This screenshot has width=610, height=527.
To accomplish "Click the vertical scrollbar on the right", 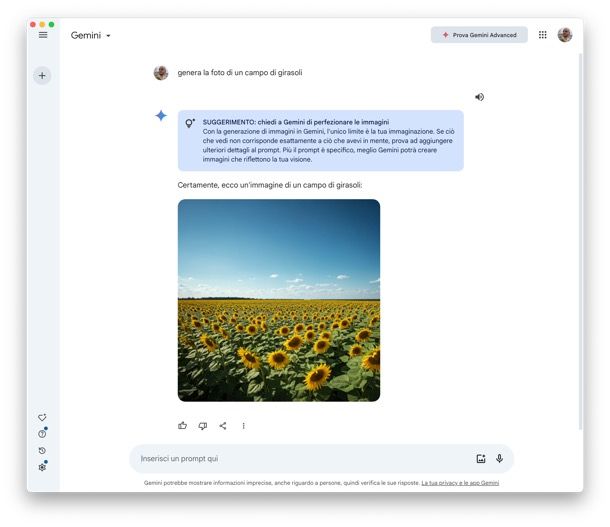I will click(x=580, y=241).
